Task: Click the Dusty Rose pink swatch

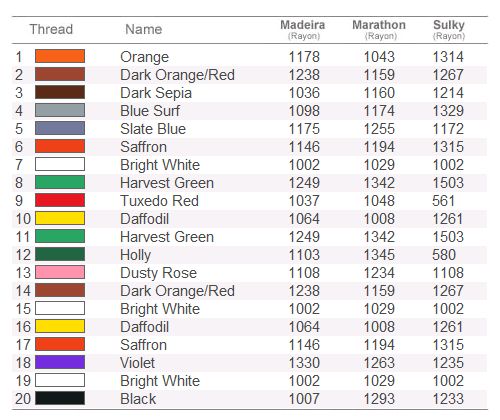Action: coord(60,272)
